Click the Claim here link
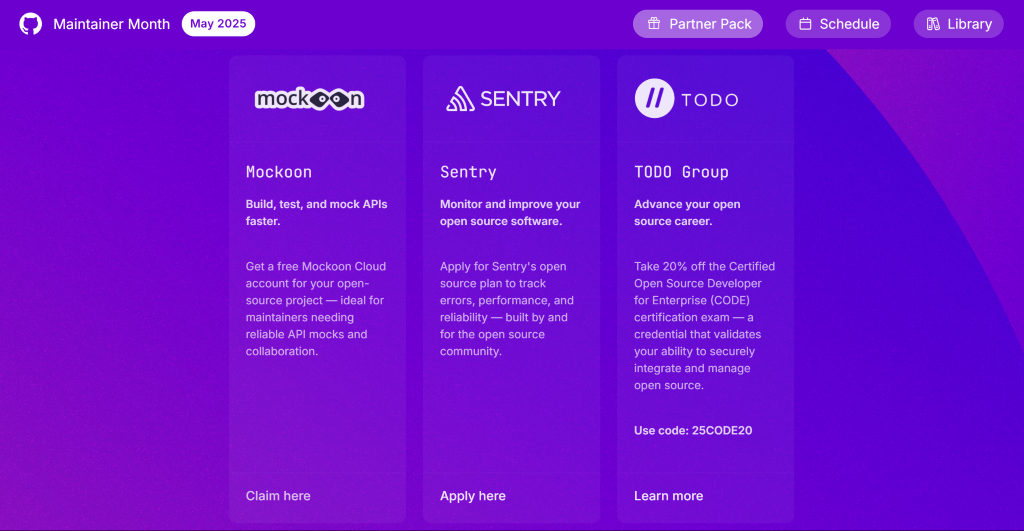Screen dimensions: 1024x531 [x=278, y=496]
